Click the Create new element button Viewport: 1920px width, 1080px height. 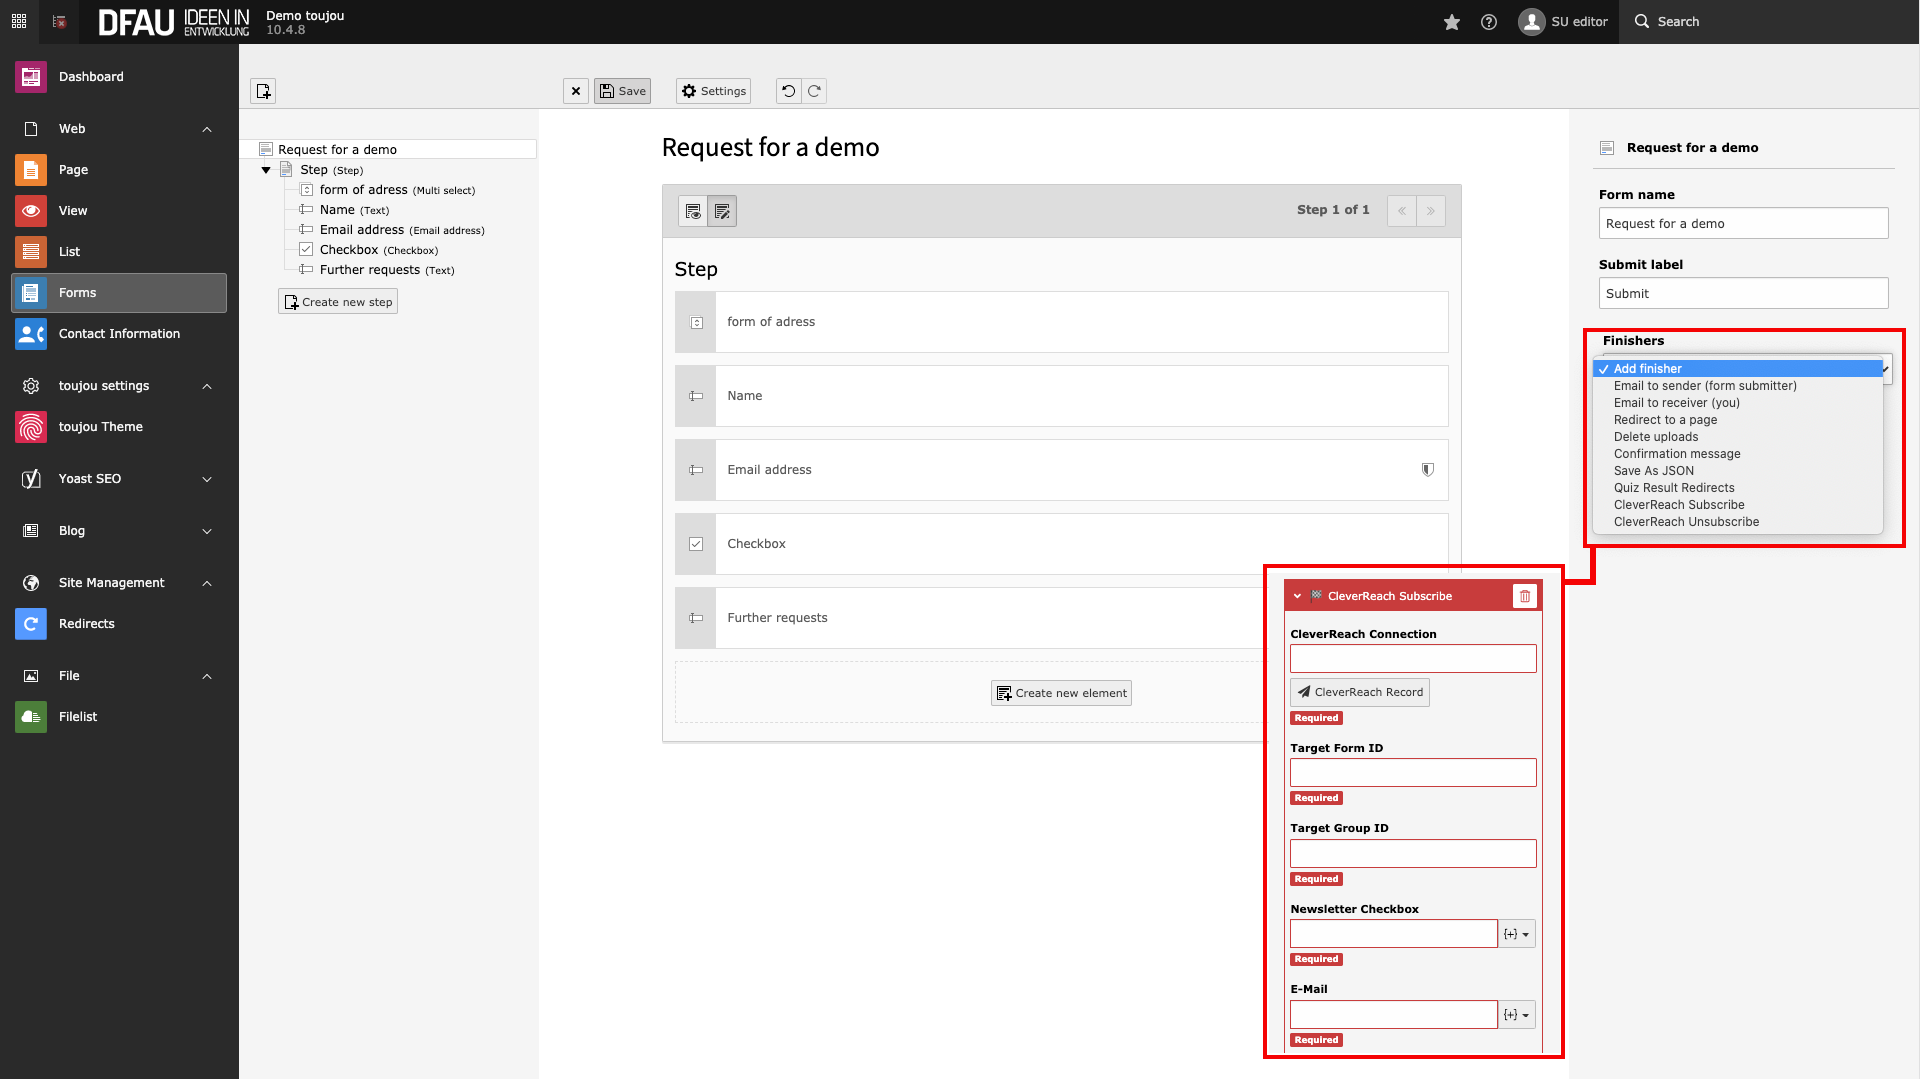point(1061,693)
